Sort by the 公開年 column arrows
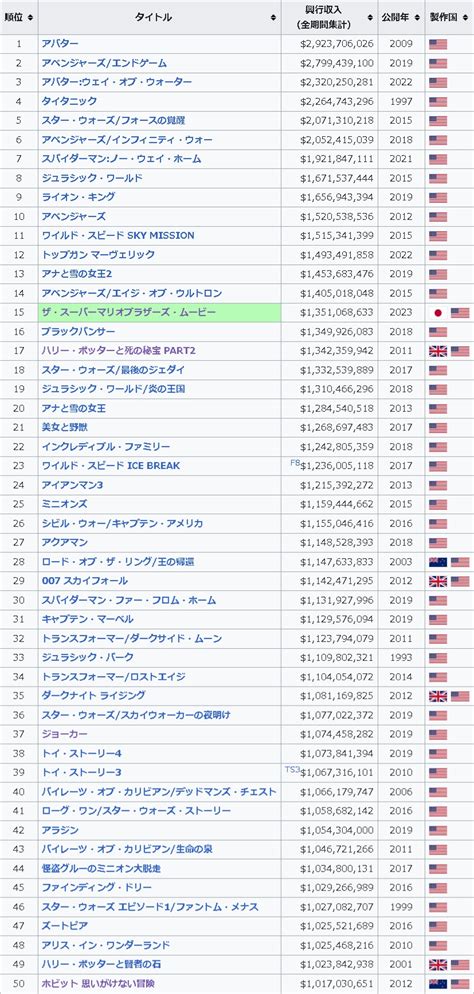The image size is (474, 994). coord(418,17)
